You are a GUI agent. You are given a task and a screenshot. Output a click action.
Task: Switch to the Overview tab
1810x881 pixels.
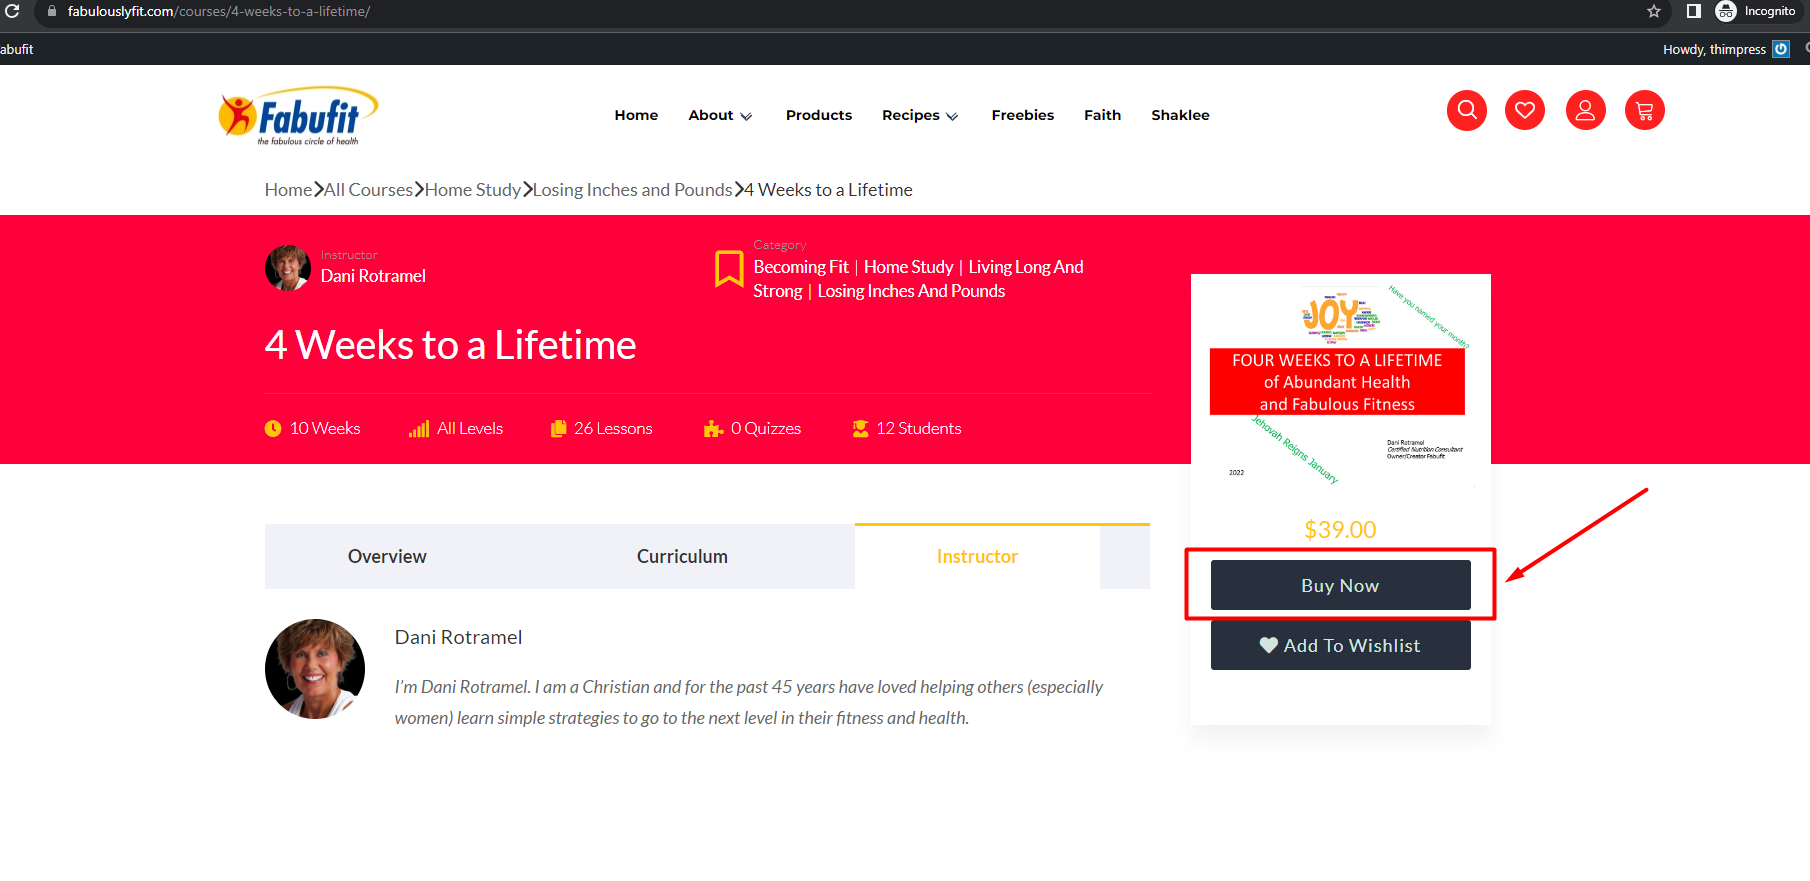click(x=387, y=557)
